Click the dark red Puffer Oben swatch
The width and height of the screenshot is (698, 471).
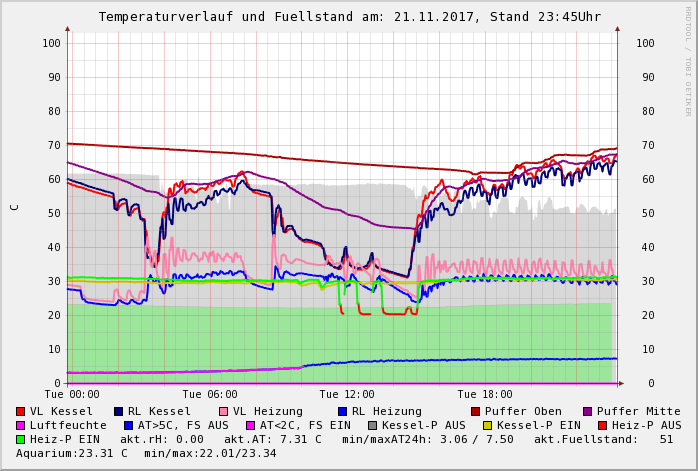[476, 411]
